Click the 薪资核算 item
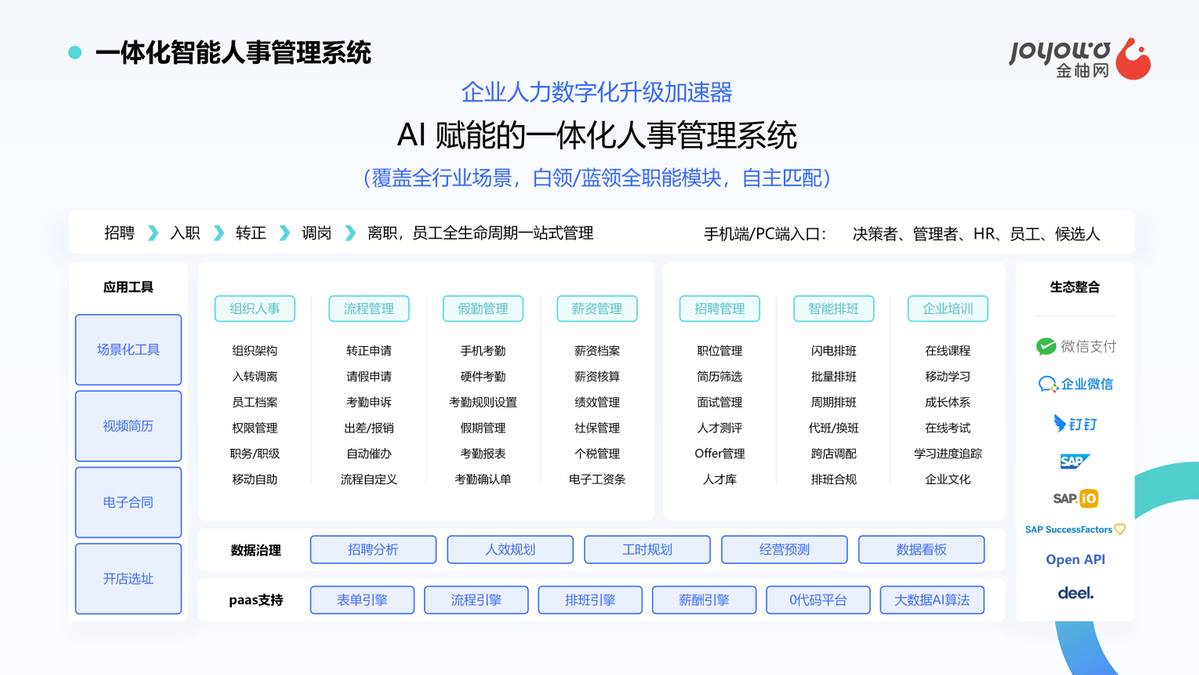 point(597,377)
